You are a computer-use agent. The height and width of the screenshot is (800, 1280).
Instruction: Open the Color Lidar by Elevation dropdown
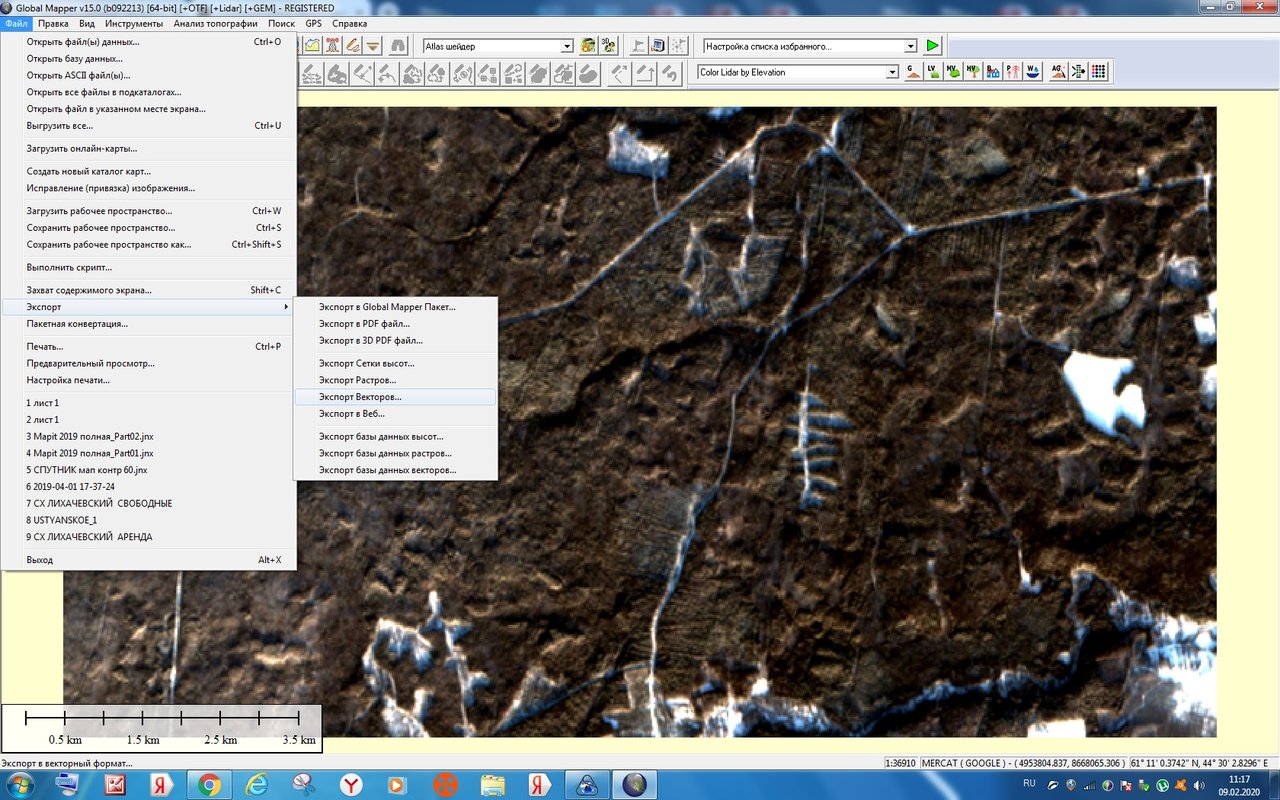click(x=892, y=72)
